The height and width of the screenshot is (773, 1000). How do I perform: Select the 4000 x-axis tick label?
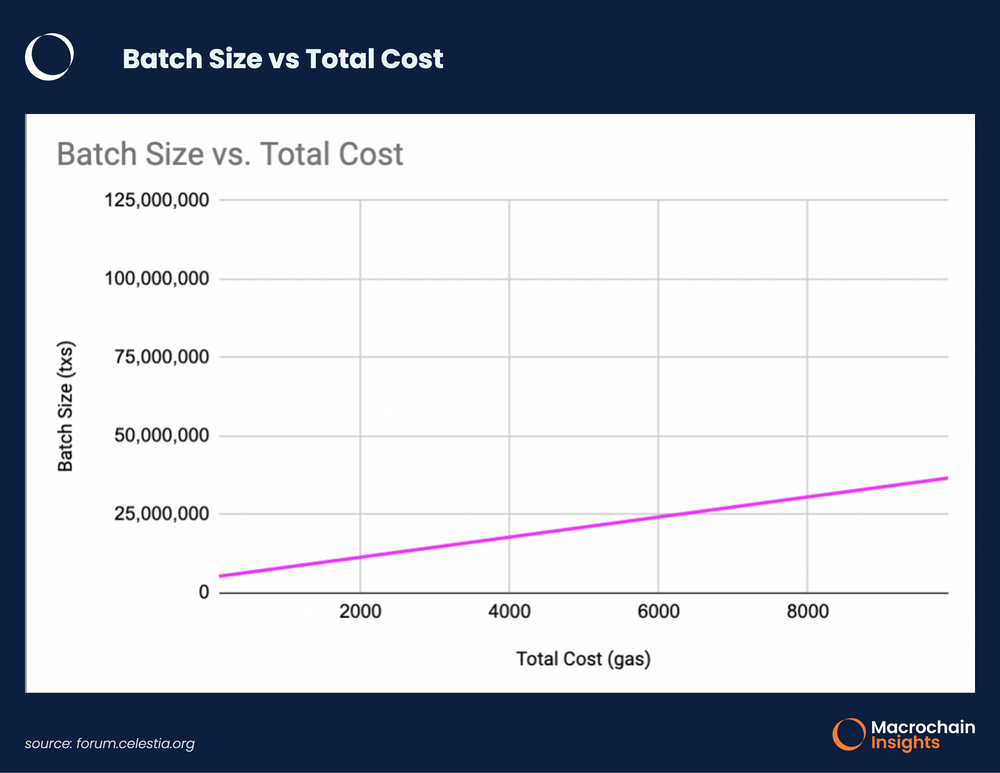coord(509,612)
